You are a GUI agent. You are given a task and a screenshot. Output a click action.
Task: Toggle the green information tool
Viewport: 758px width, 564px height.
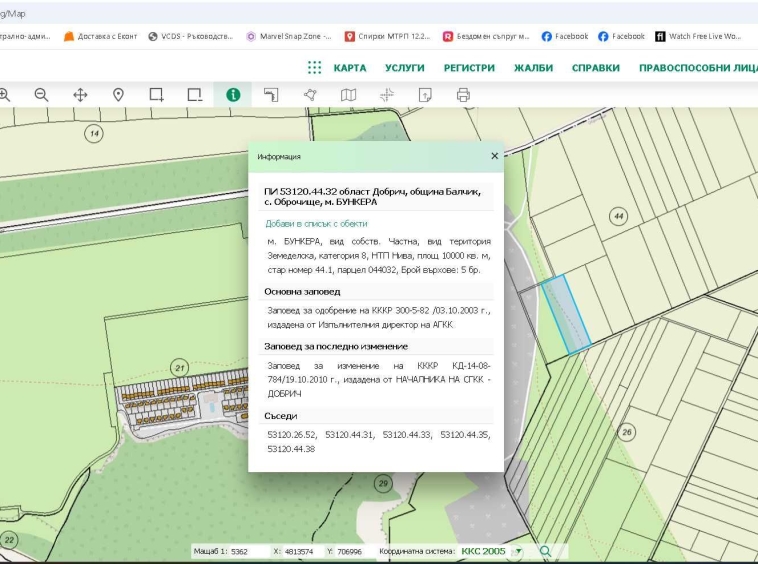(x=233, y=95)
